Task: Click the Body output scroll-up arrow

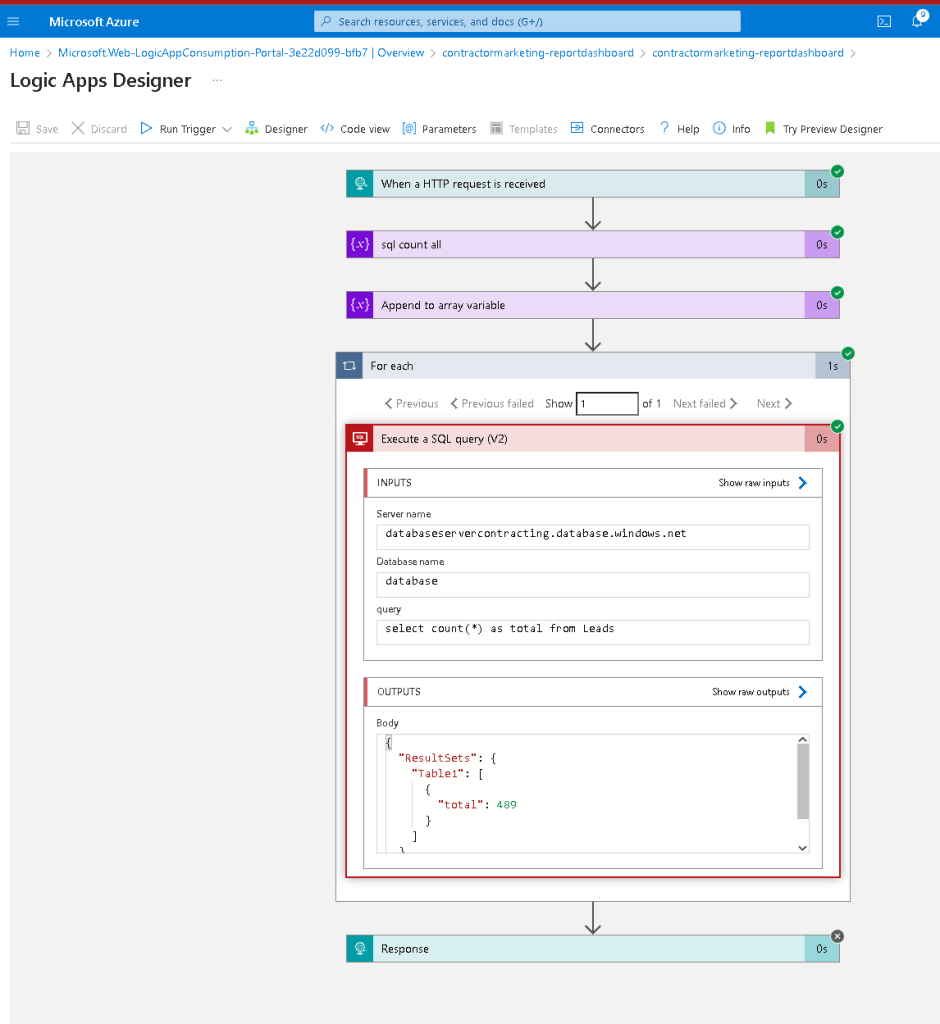Action: click(803, 739)
